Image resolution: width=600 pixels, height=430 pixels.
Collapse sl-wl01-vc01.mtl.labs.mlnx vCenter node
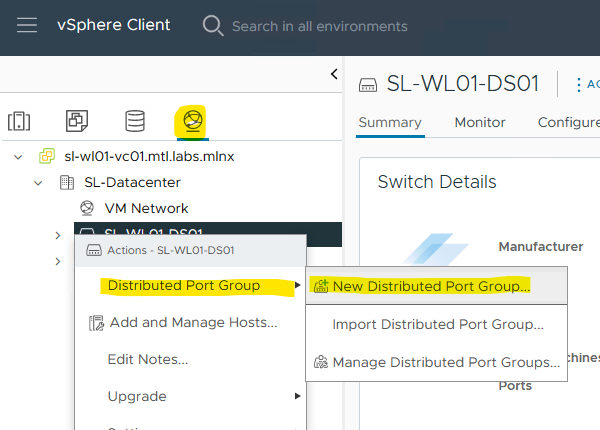(x=18, y=157)
